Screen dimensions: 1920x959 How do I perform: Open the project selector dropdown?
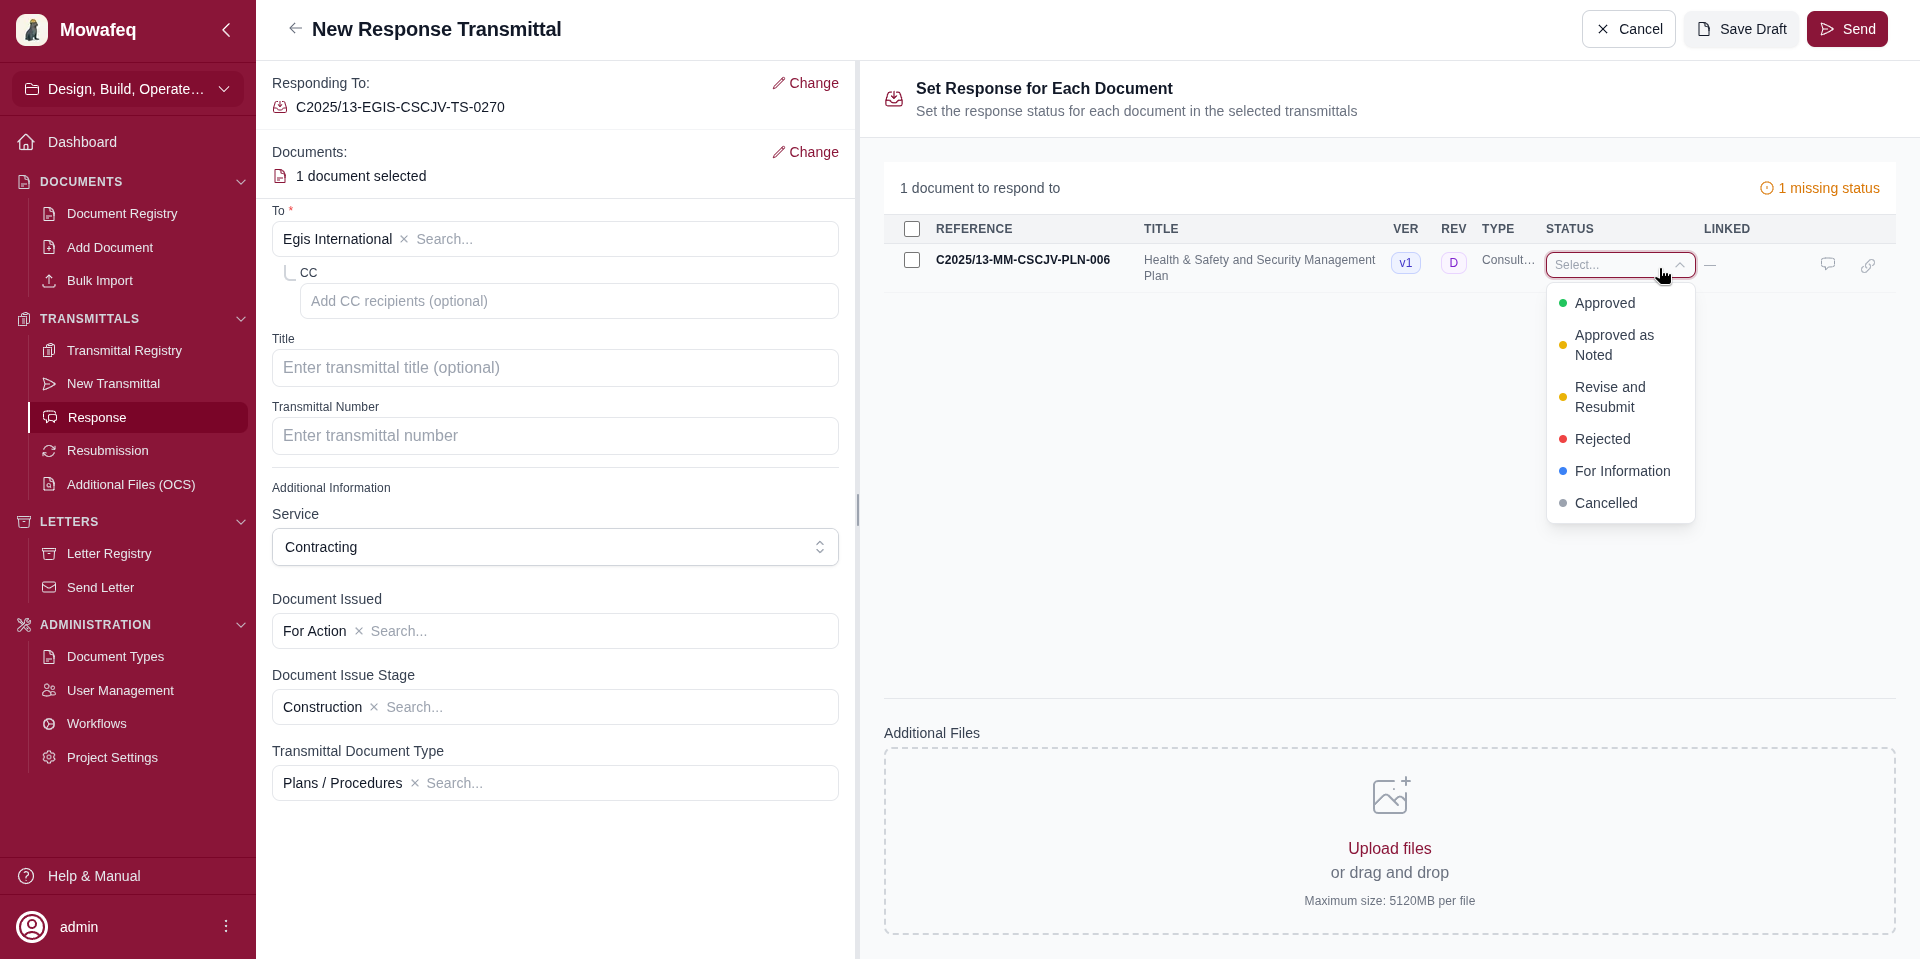click(128, 89)
